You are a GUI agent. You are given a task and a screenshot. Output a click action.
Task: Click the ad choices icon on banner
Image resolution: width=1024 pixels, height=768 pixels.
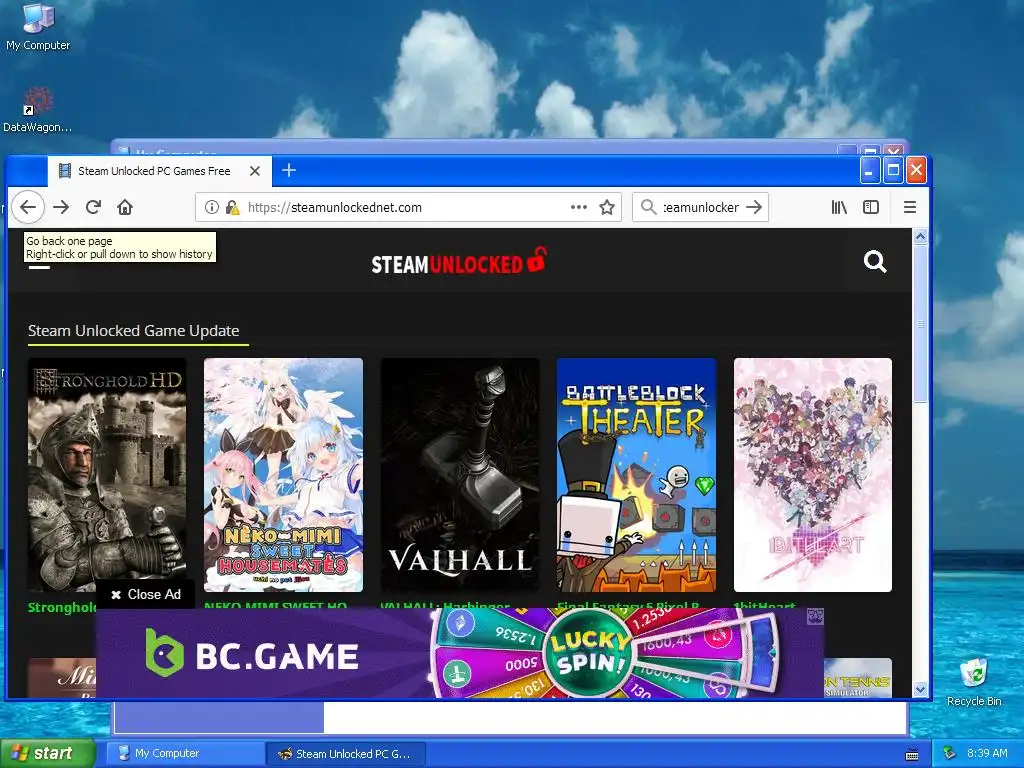[x=815, y=616]
